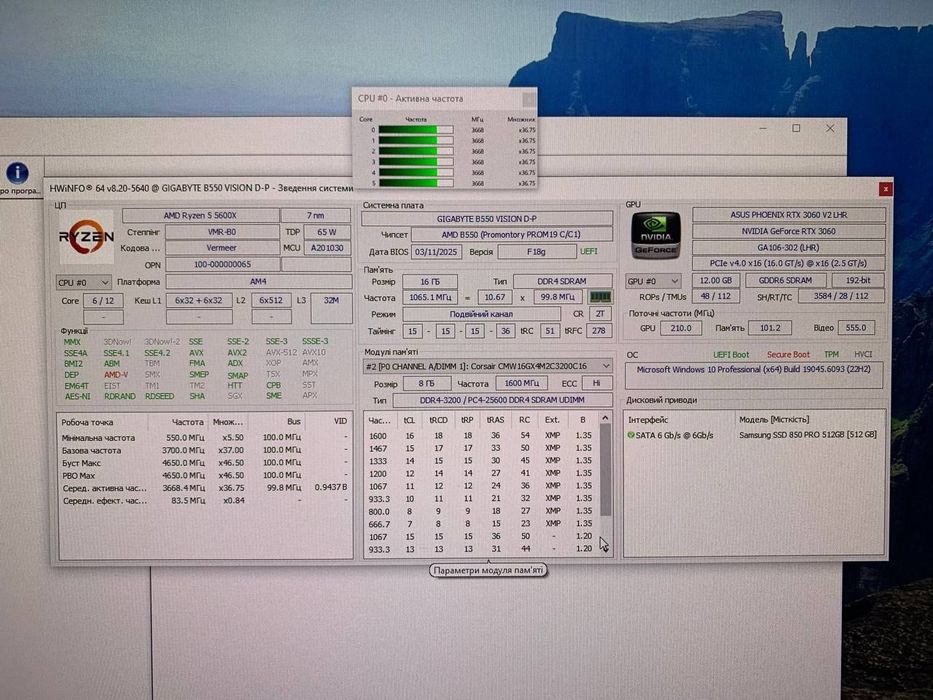
Task: Click the DDR4 SDRAM type field
Action: click(x=562, y=281)
